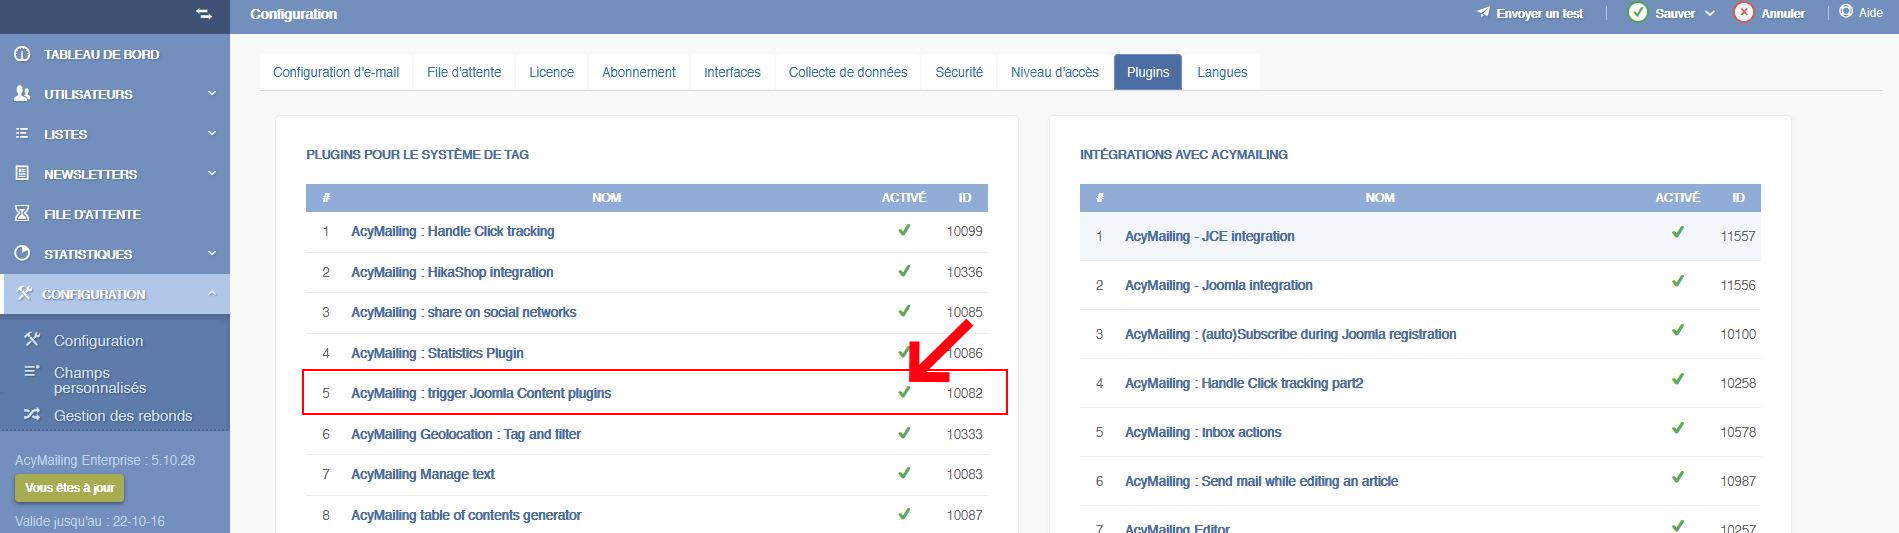The image size is (1899, 533).
Task: Open AcyMailing Statistics Plugin link
Action: (437, 353)
